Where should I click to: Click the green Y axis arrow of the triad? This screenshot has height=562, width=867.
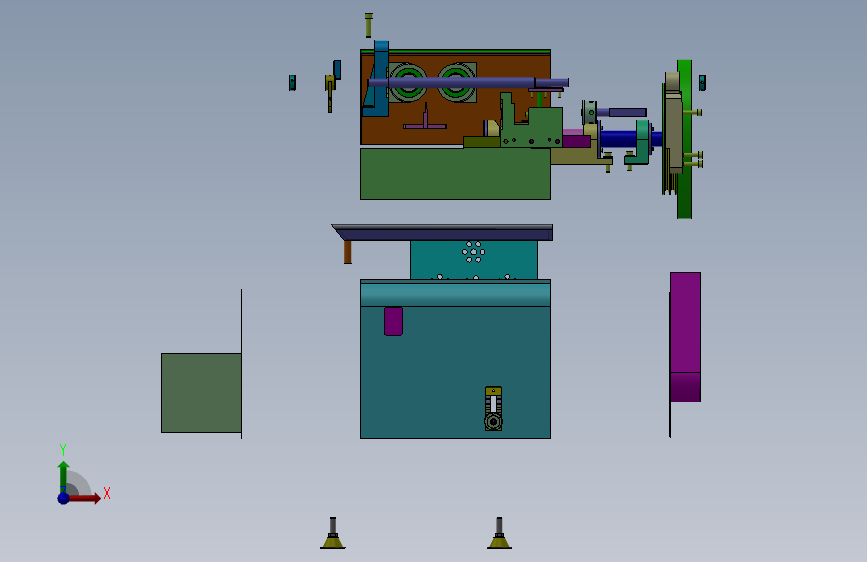[x=64, y=475]
